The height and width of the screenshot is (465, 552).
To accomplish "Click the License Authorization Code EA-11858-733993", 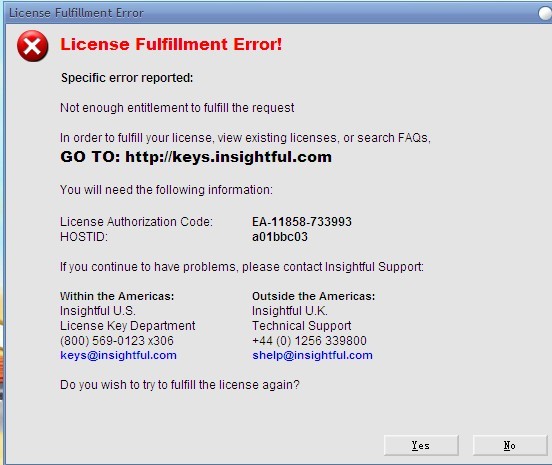I will click(302, 222).
